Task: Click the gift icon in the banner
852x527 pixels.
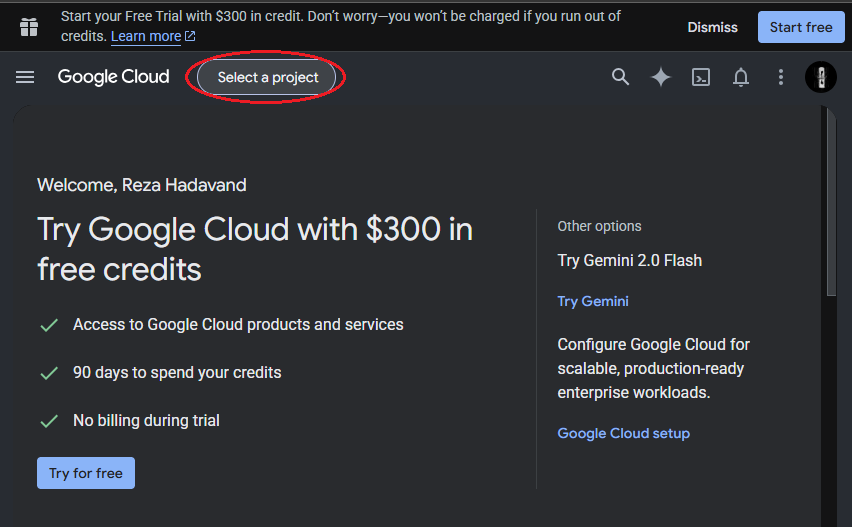Action: [29, 27]
